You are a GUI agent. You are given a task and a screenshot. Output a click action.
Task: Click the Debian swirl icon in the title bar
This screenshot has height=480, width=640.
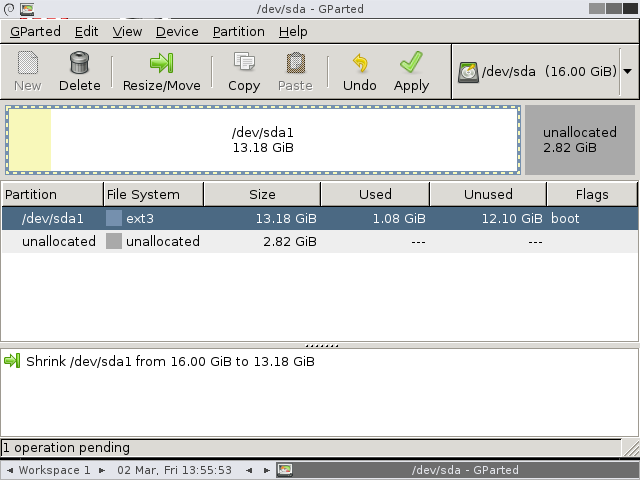[x=9, y=9]
